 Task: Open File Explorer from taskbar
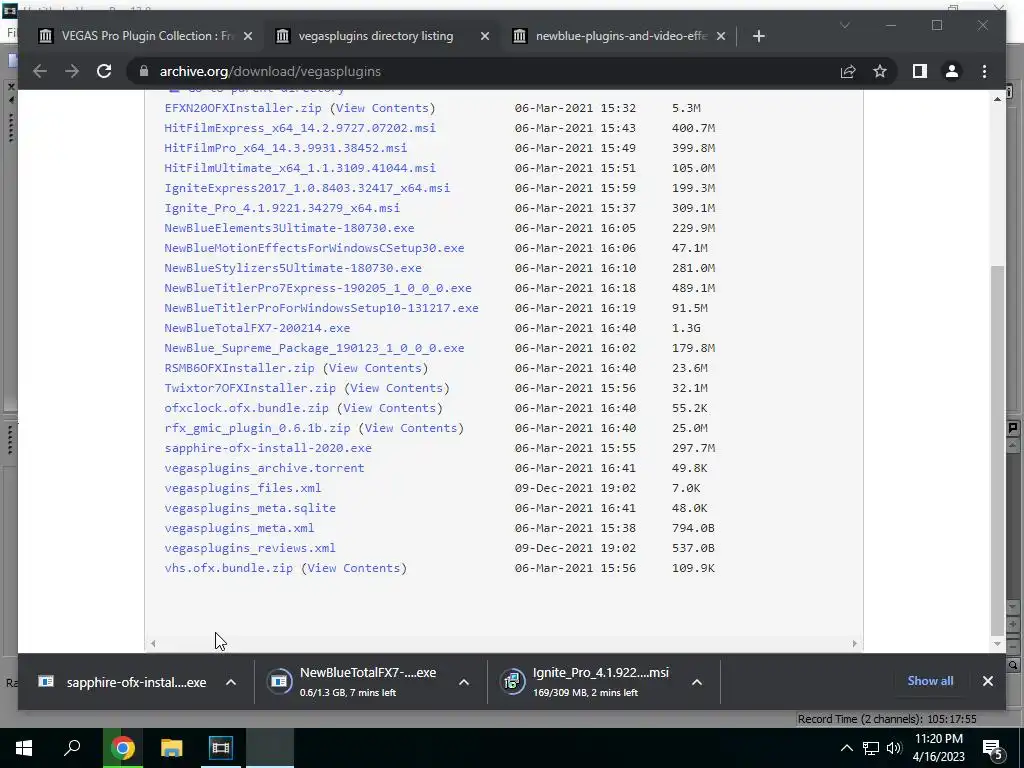click(171, 748)
